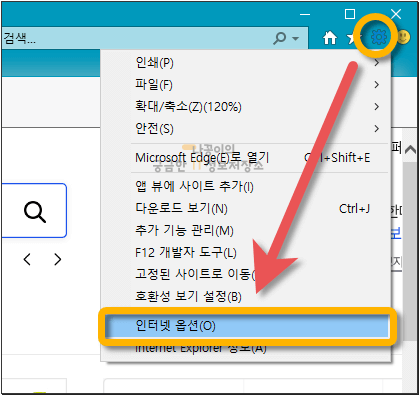Go to previous item with left chevron
Image resolution: width=419 pixels, height=395 pixels.
[x=27, y=259]
